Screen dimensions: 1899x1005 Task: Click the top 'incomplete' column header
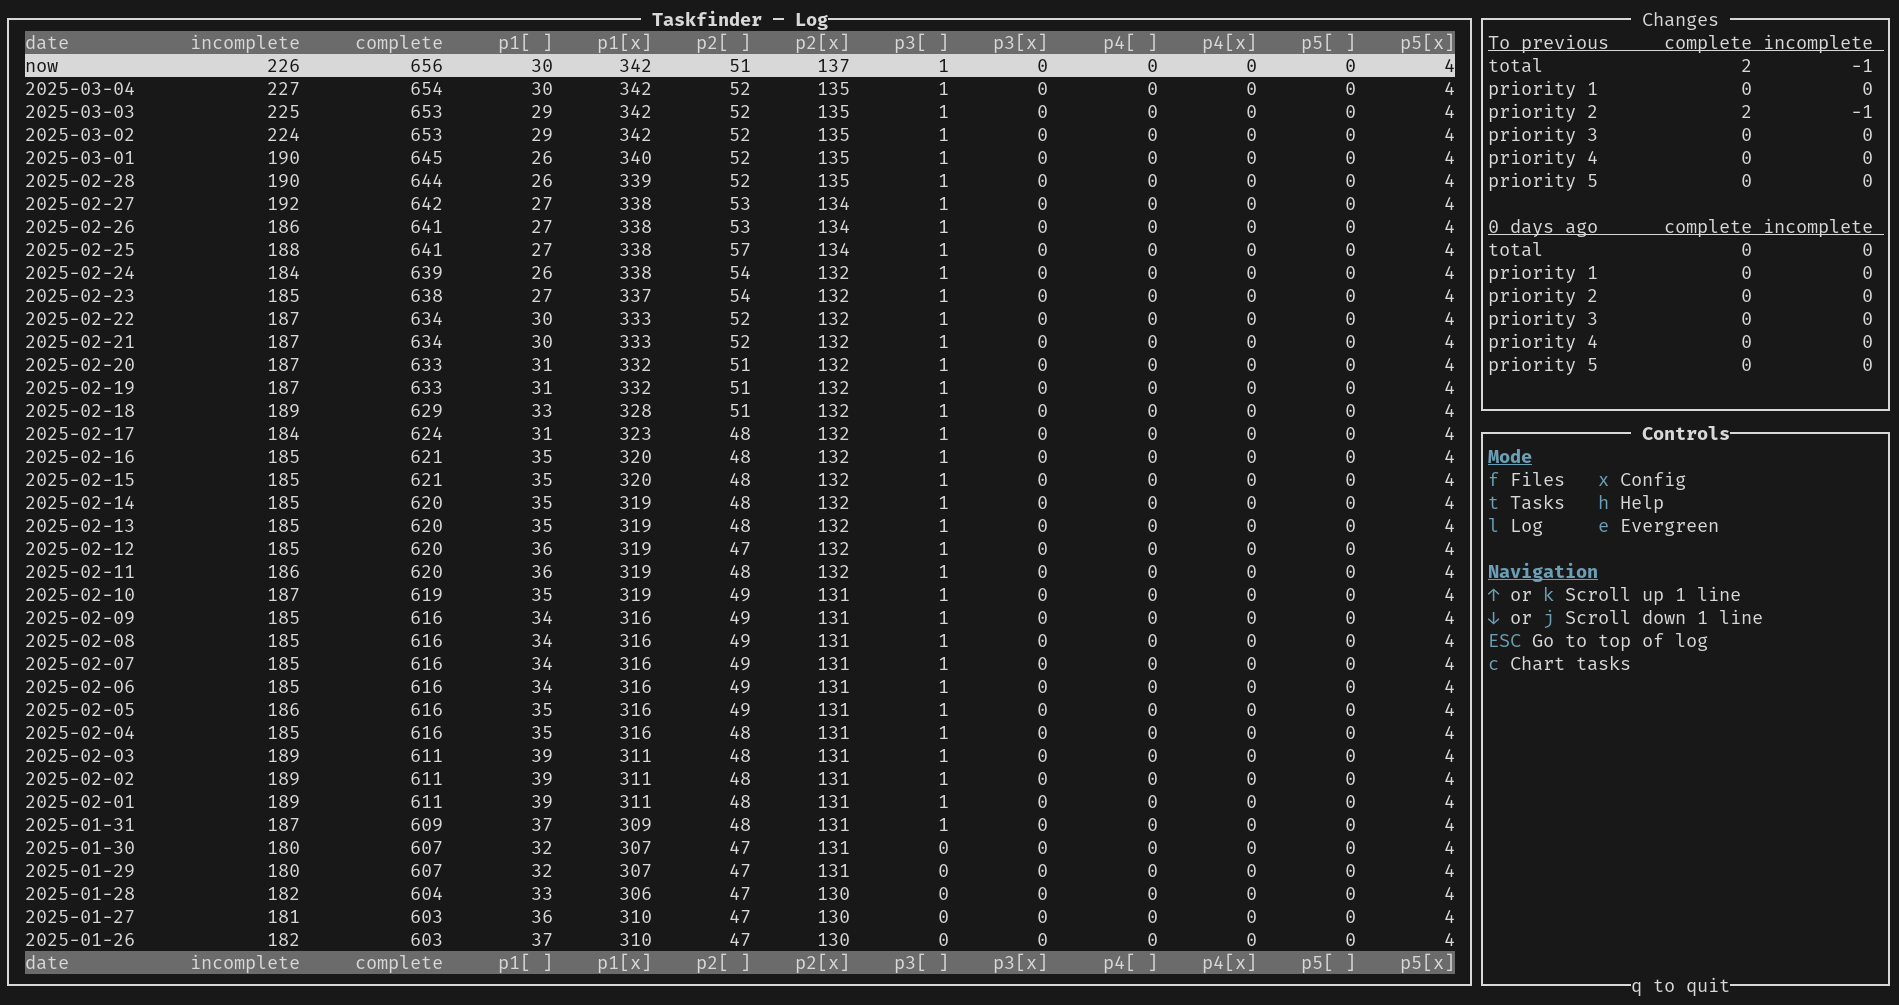(245, 43)
